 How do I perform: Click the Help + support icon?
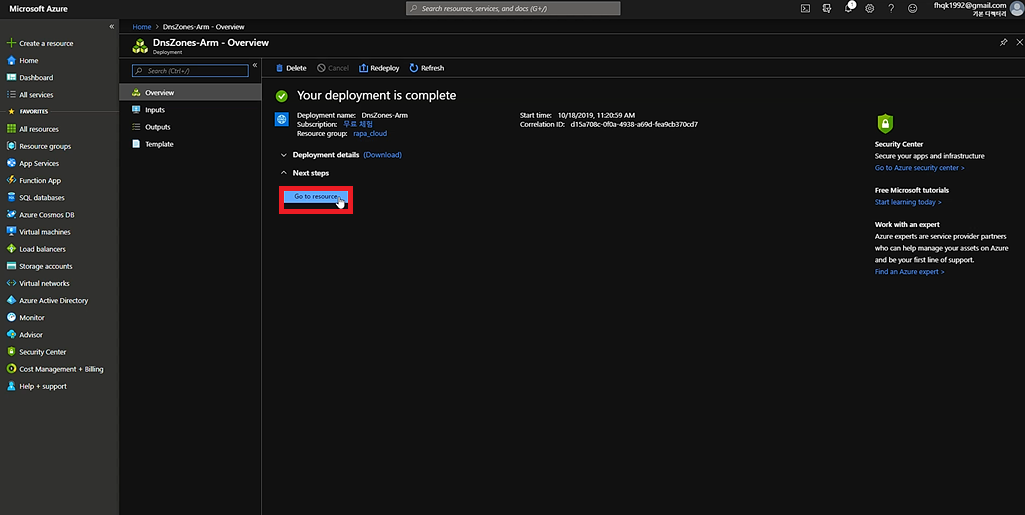pos(11,386)
